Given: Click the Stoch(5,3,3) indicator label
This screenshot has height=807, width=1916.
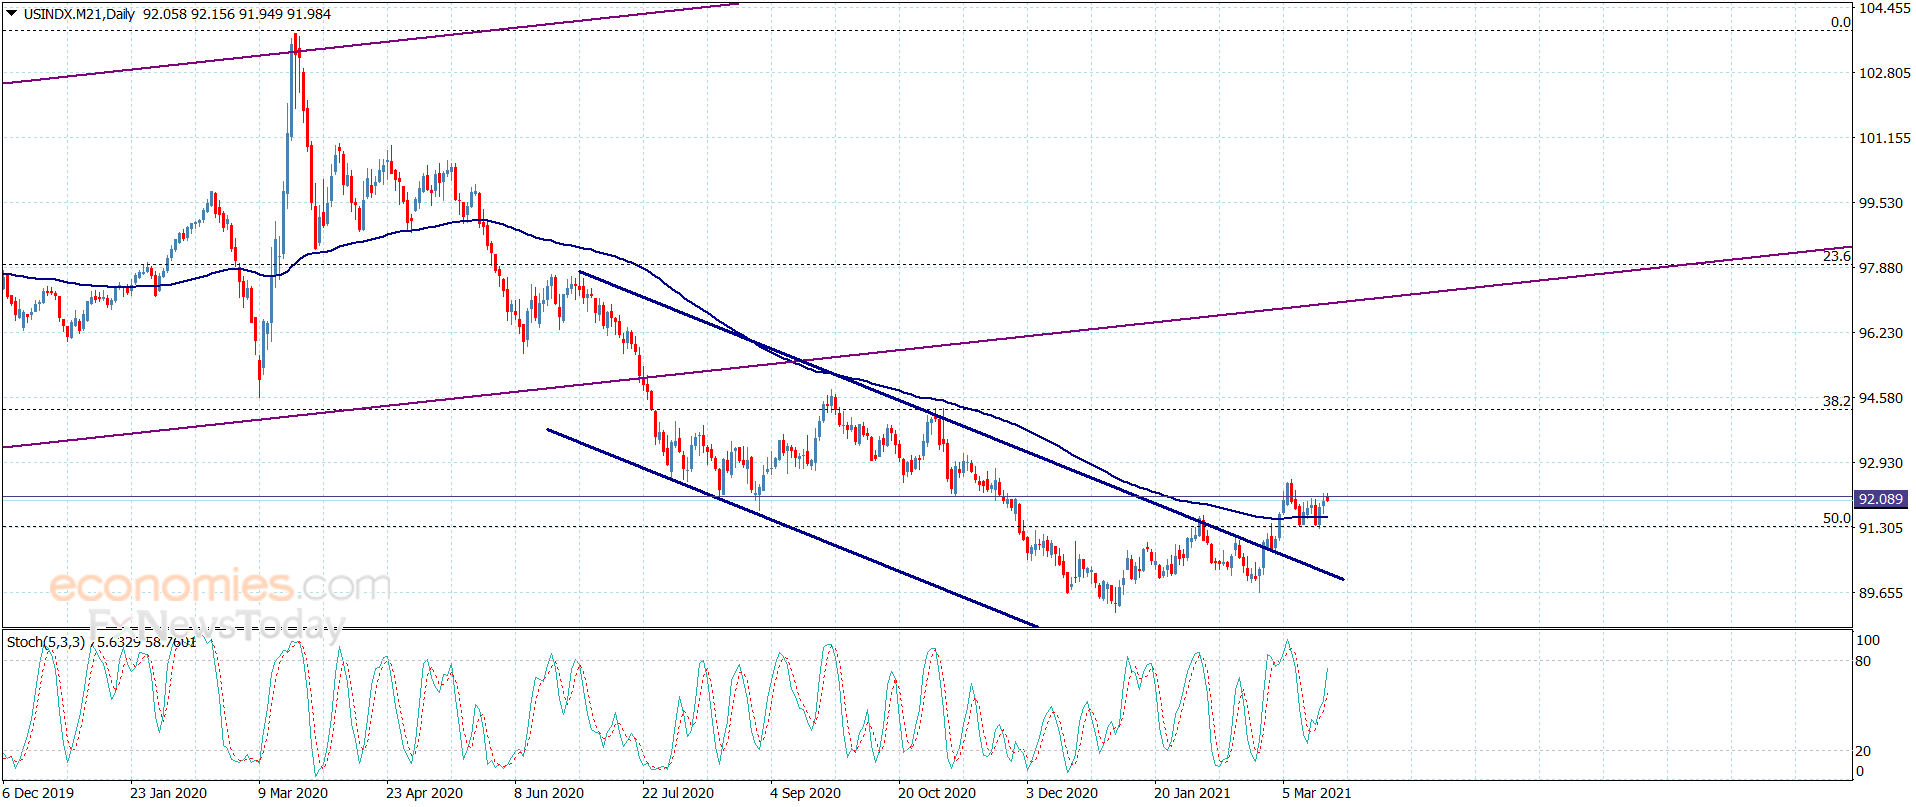Looking at the screenshot, I should [46, 642].
